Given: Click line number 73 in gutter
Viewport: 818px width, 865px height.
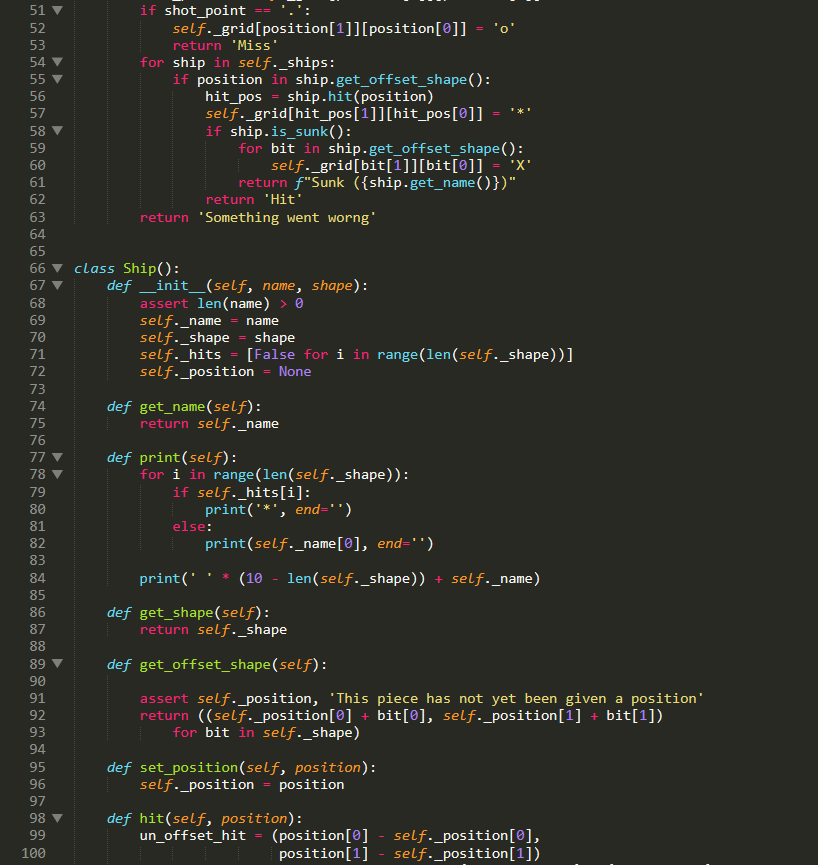Looking at the screenshot, I should (x=38, y=389).
